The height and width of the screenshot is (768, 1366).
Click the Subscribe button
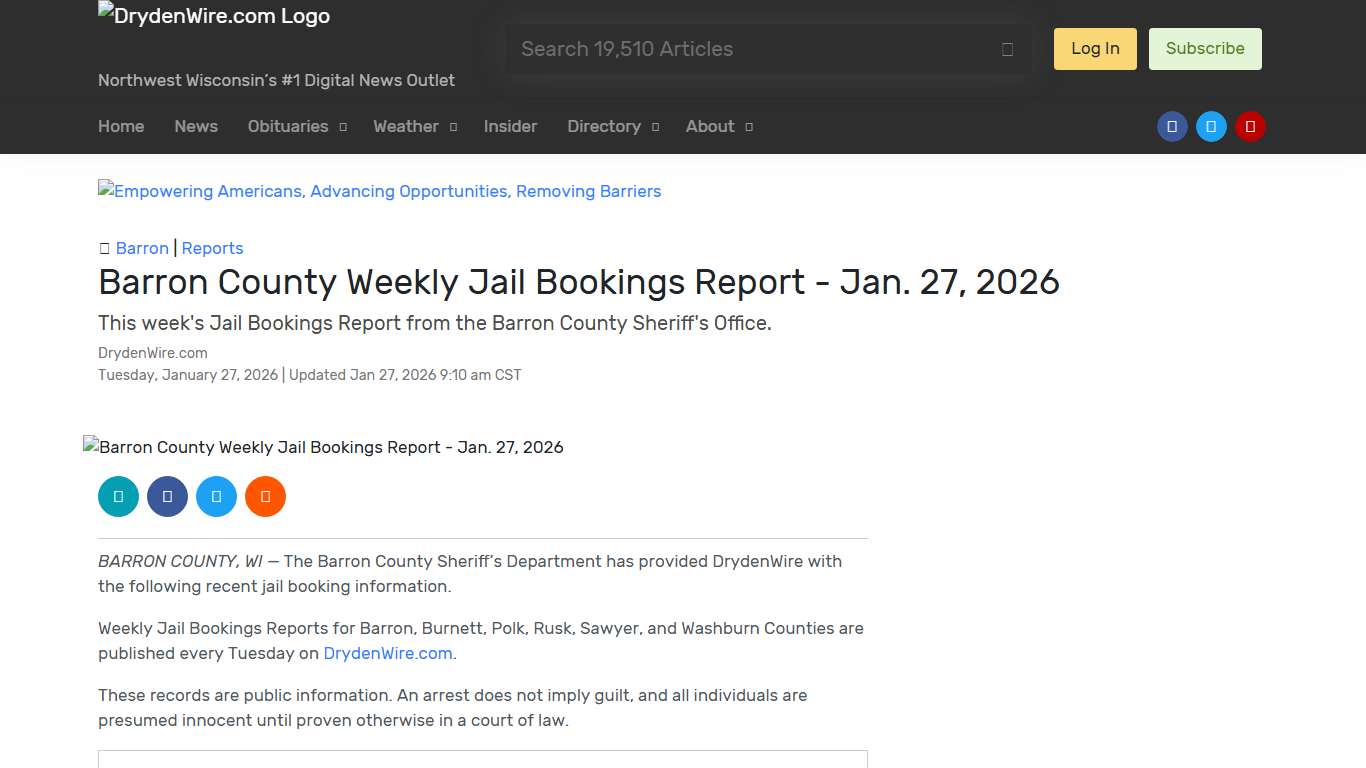(x=1205, y=48)
